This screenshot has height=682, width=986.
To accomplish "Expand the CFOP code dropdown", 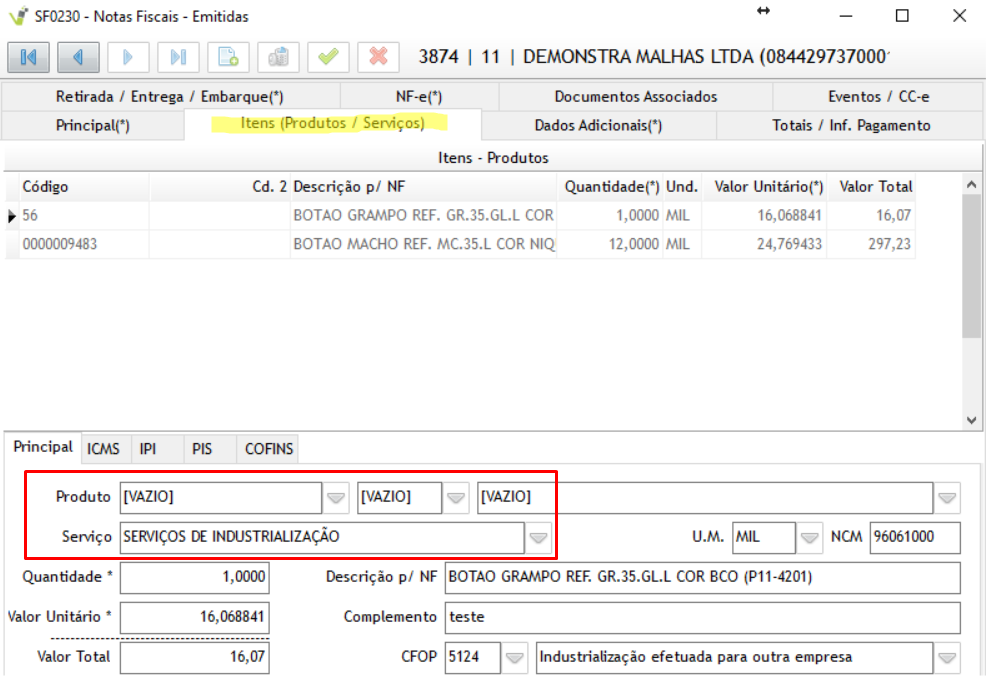I will pos(514,658).
